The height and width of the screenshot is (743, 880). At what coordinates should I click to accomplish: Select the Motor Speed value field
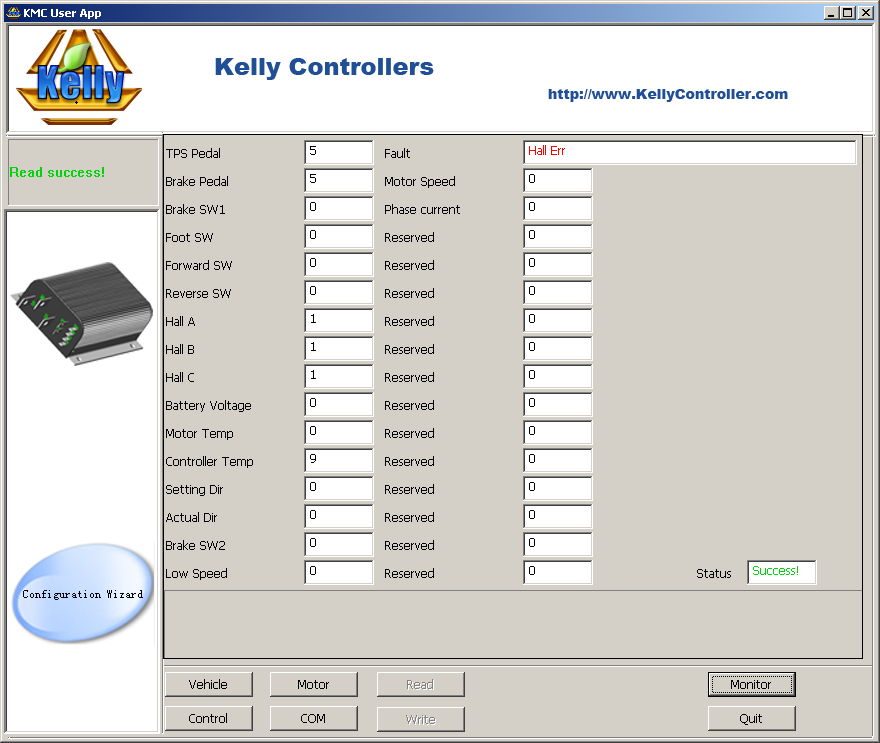point(558,180)
